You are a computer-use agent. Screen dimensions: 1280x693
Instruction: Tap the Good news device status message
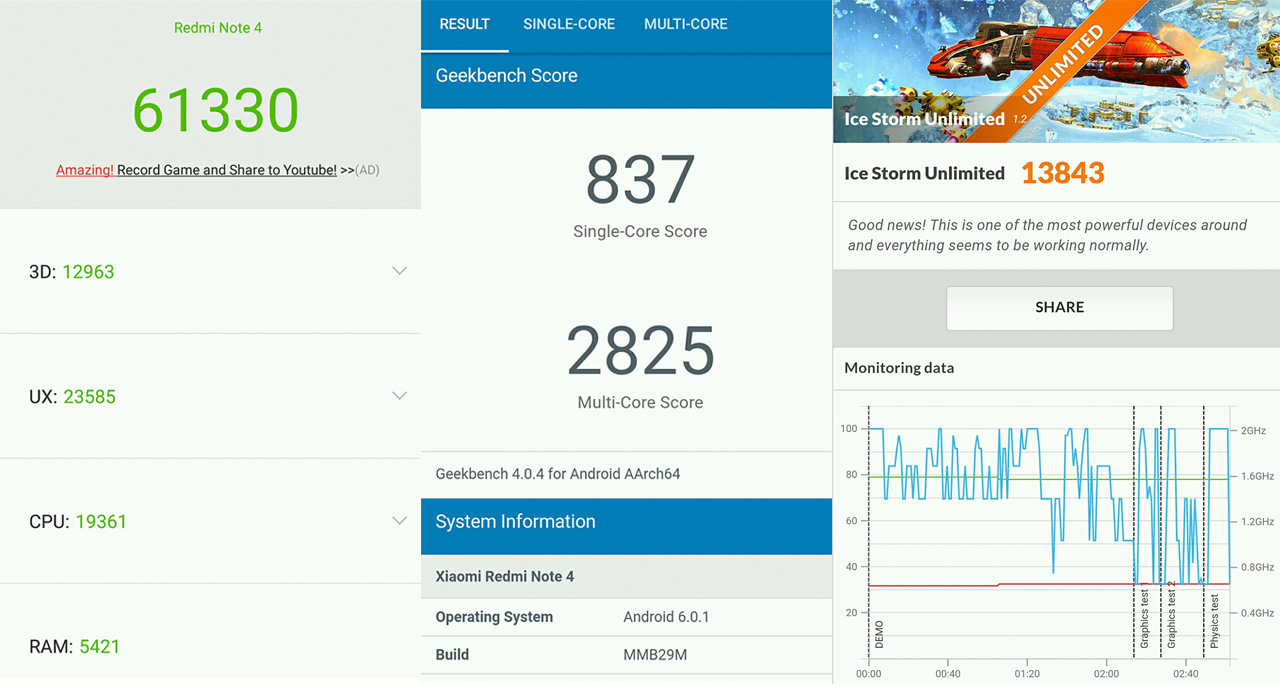[1047, 235]
